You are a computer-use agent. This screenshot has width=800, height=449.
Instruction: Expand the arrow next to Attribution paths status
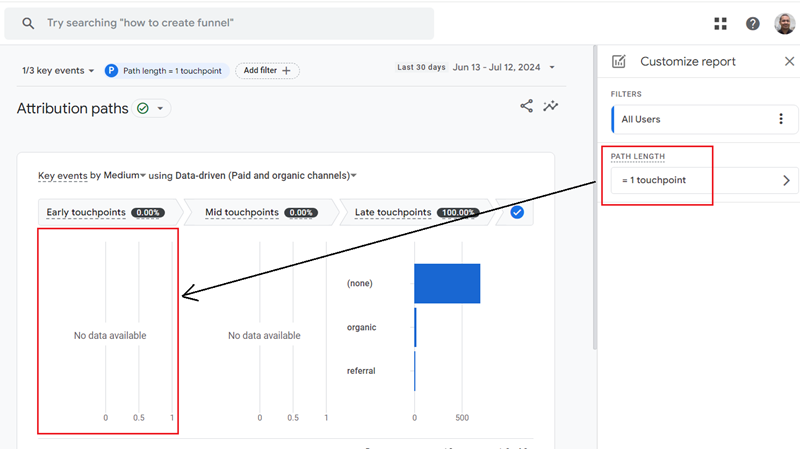pyautogui.click(x=160, y=108)
